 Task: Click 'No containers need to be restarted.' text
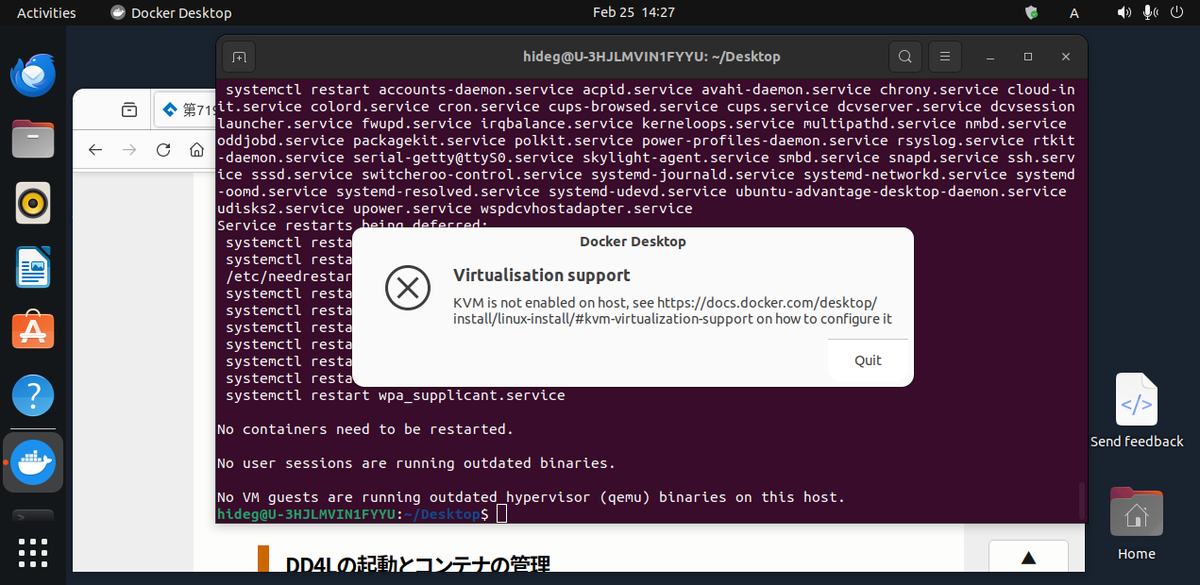point(365,429)
